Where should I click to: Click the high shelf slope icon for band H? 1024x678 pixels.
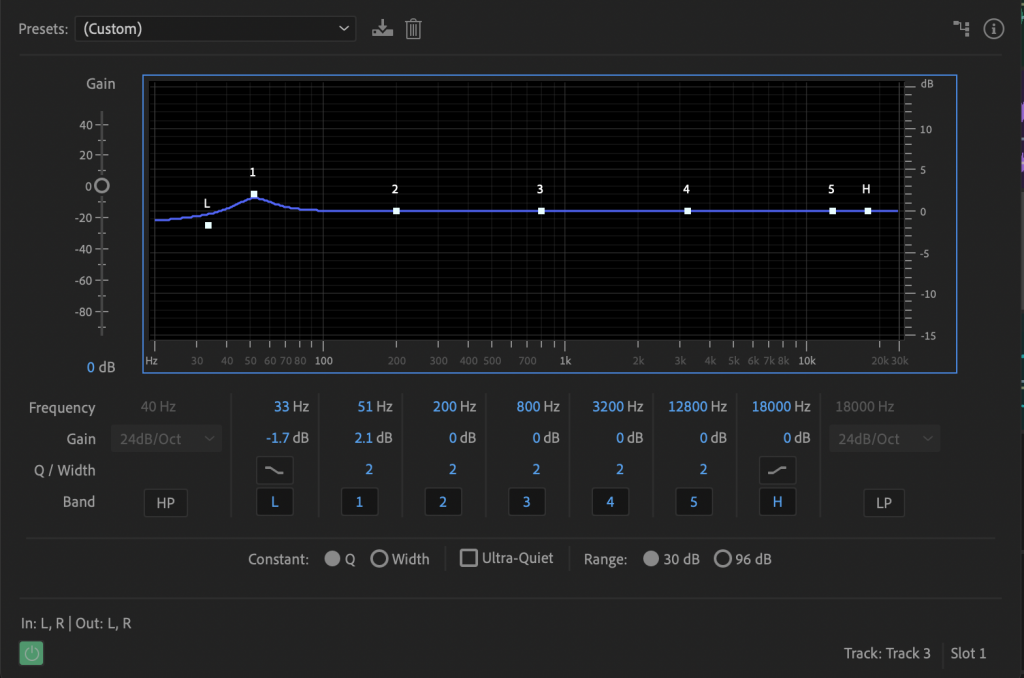point(777,470)
